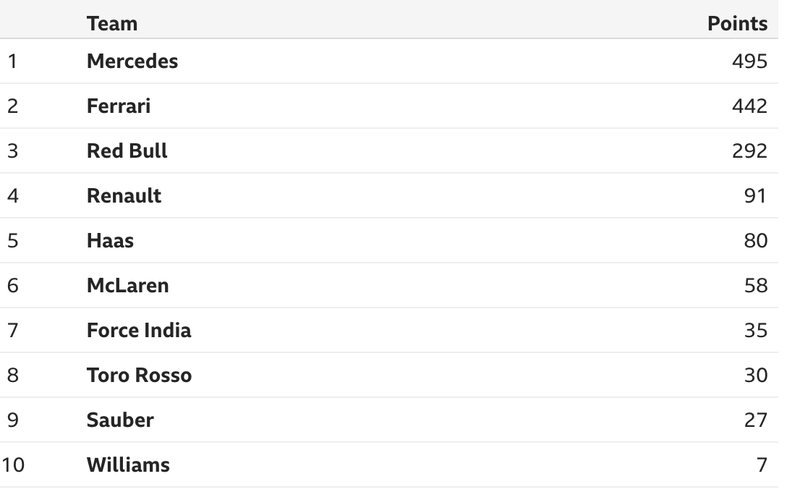Click position number 1 for Mercedes
This screenshot has height=492, width=800.
click(12, 61)
